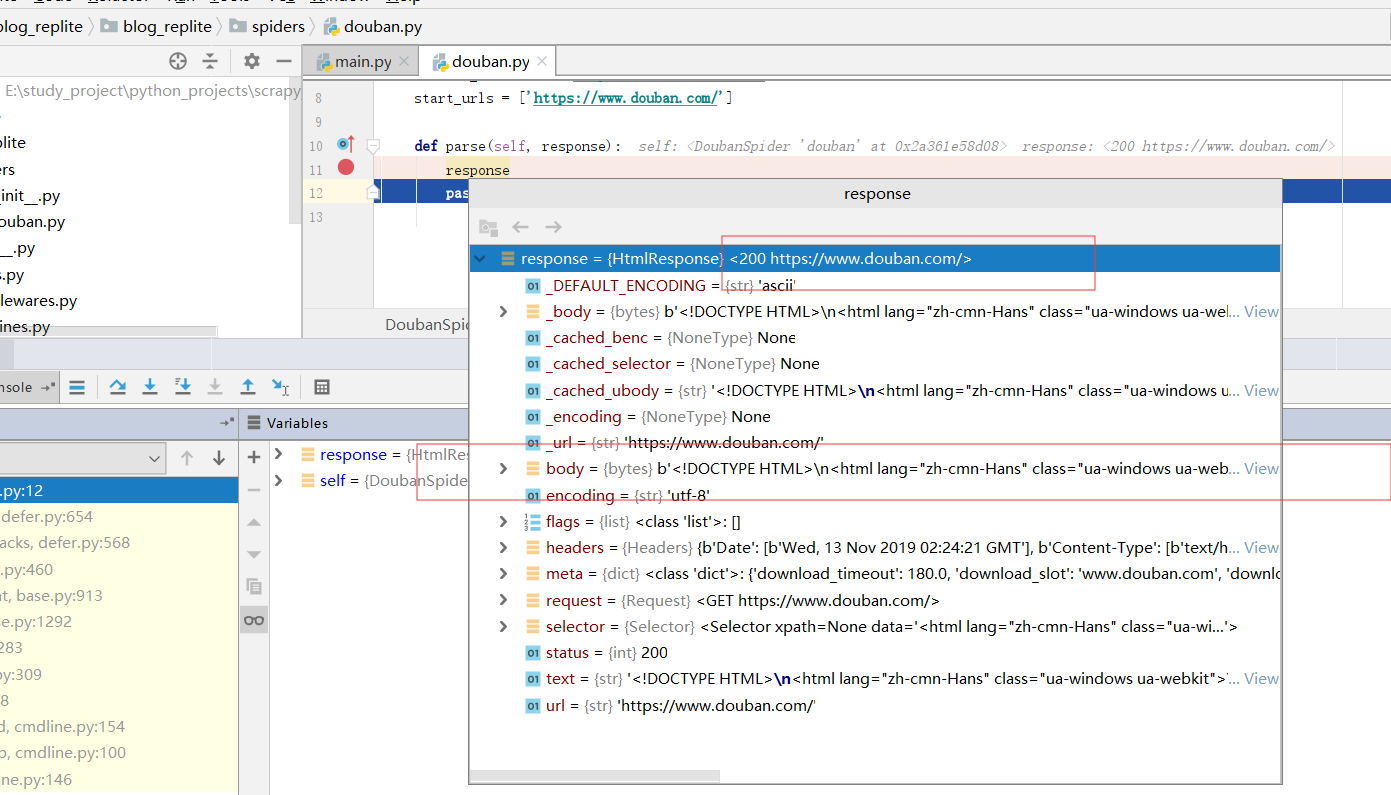Screen dimensions: 1391x795
Task: Click the Force Step Into icon
Action: pyautogui.click(x=215, y=387)
